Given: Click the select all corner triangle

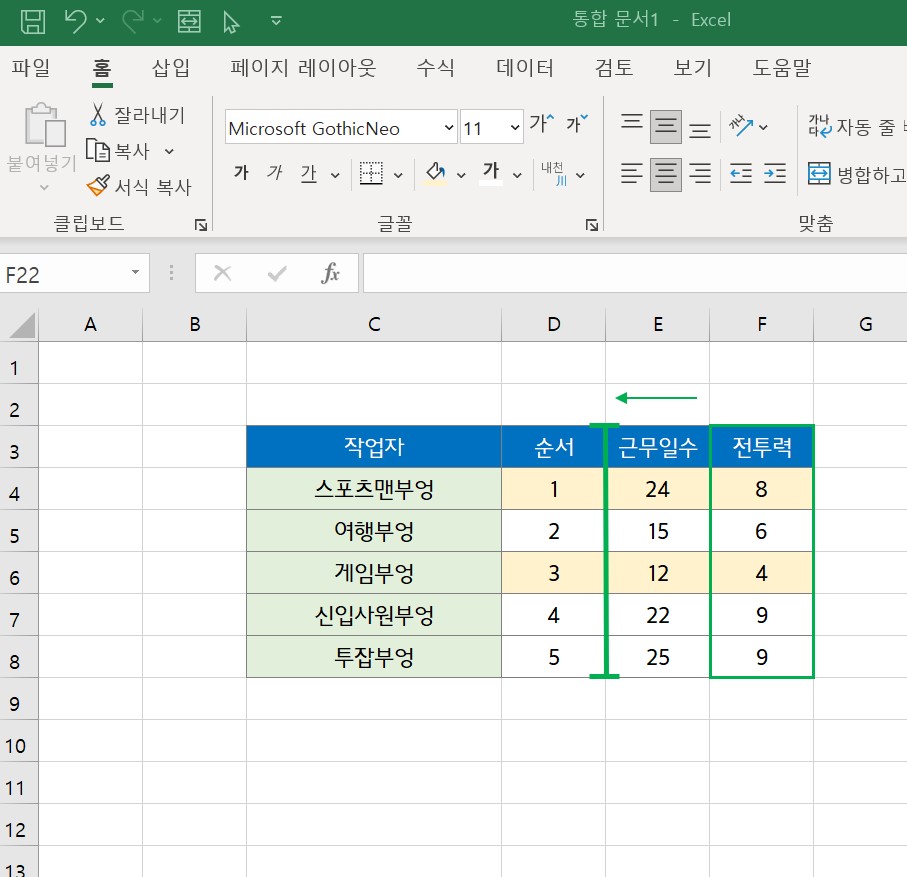Looking at the screenshot, I should (x=21, y=324).
